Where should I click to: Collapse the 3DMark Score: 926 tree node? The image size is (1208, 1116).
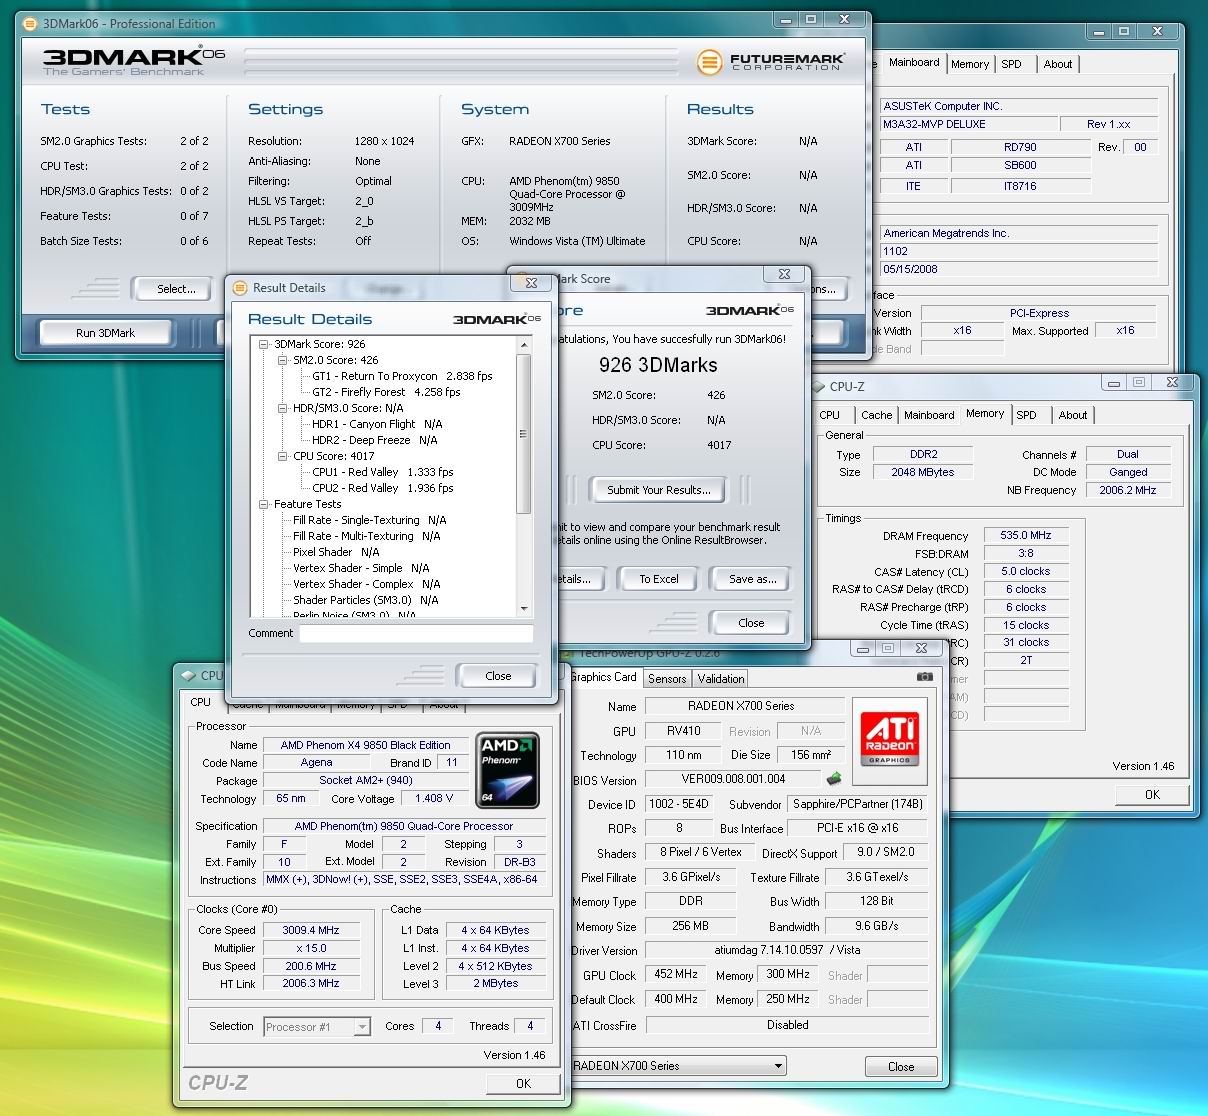click(x=264, y=344)
